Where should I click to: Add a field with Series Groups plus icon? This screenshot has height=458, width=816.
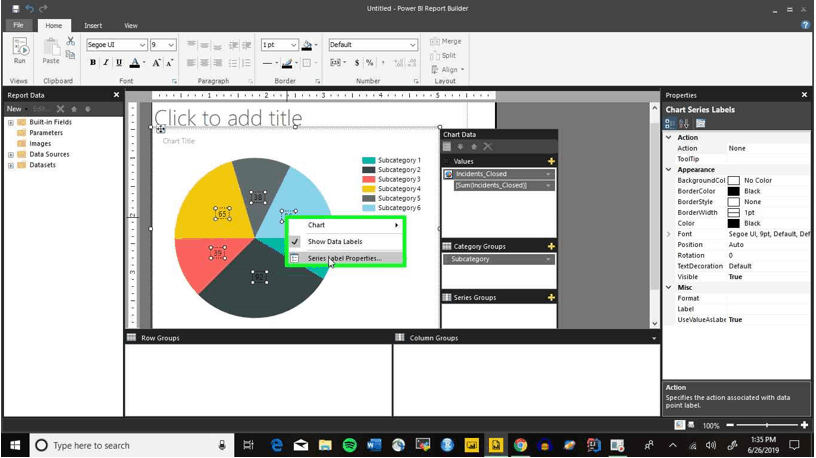(551, 298)
